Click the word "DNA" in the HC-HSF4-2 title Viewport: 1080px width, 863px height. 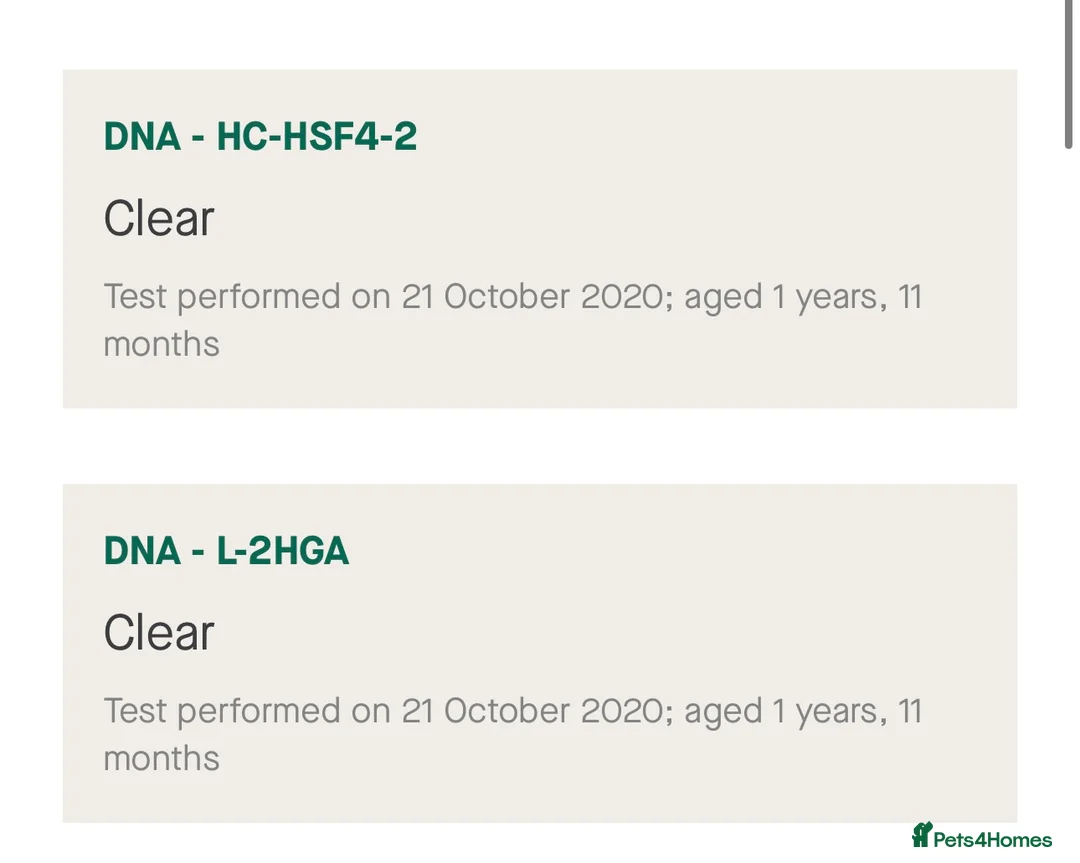[142, 137]
